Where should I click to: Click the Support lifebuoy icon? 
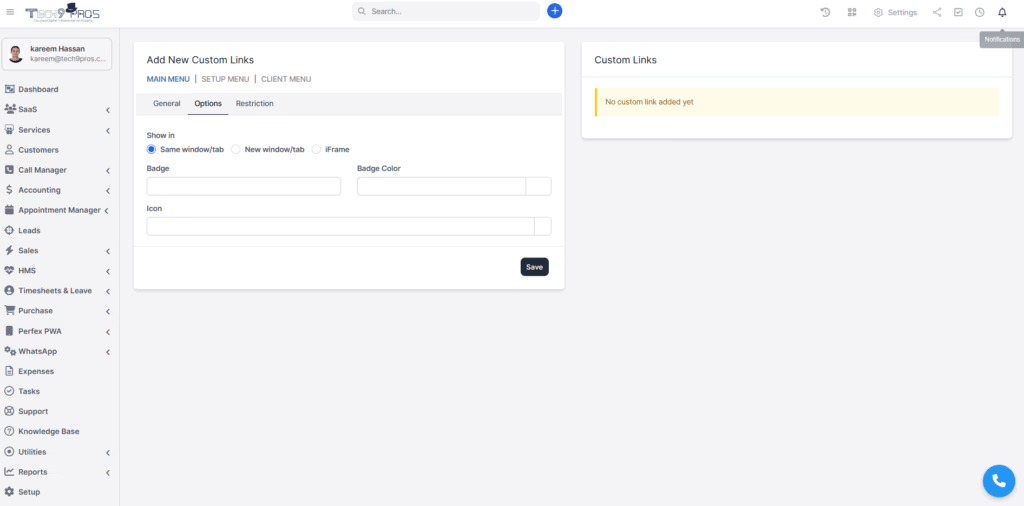(x=10, y=411)
